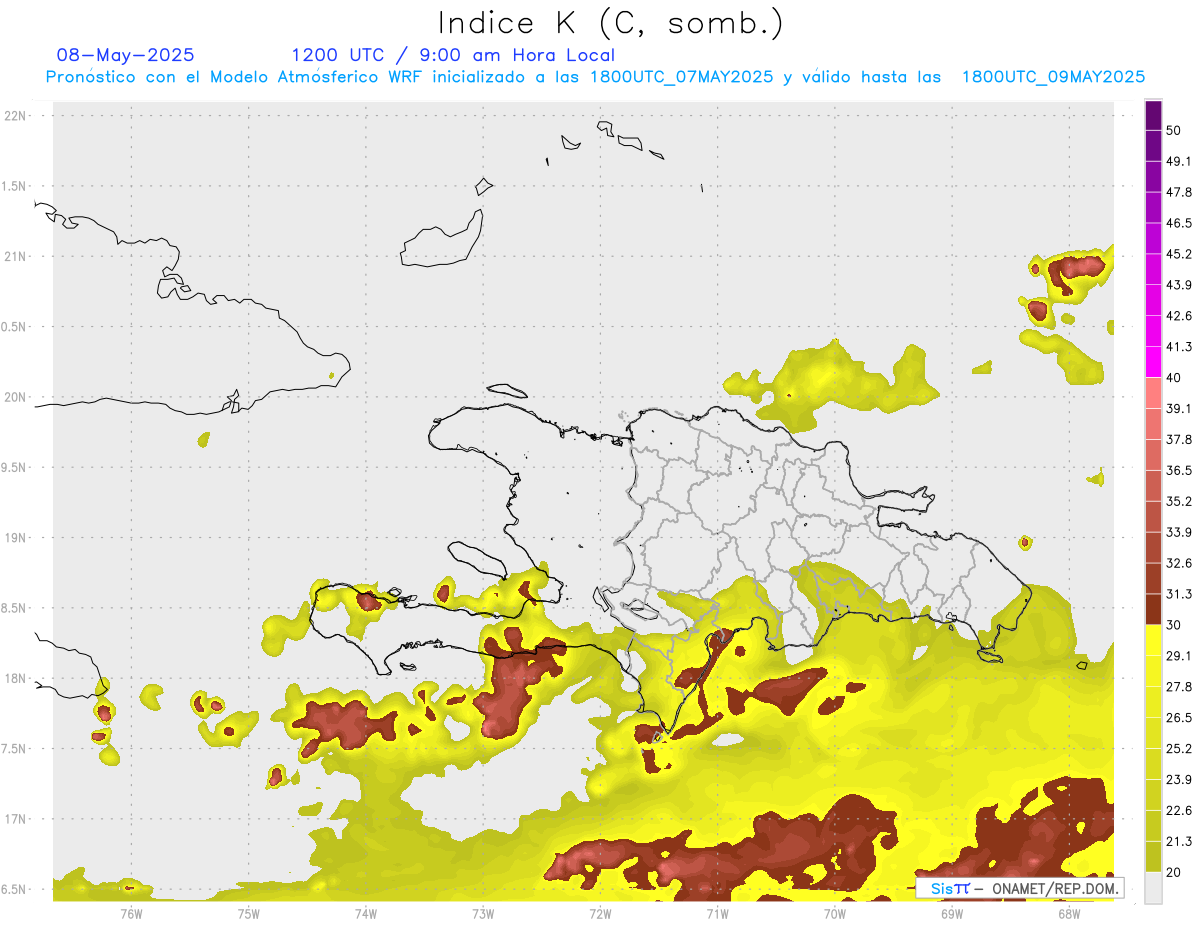Click the longitude axis label '74W'

[x=366, y=913]
